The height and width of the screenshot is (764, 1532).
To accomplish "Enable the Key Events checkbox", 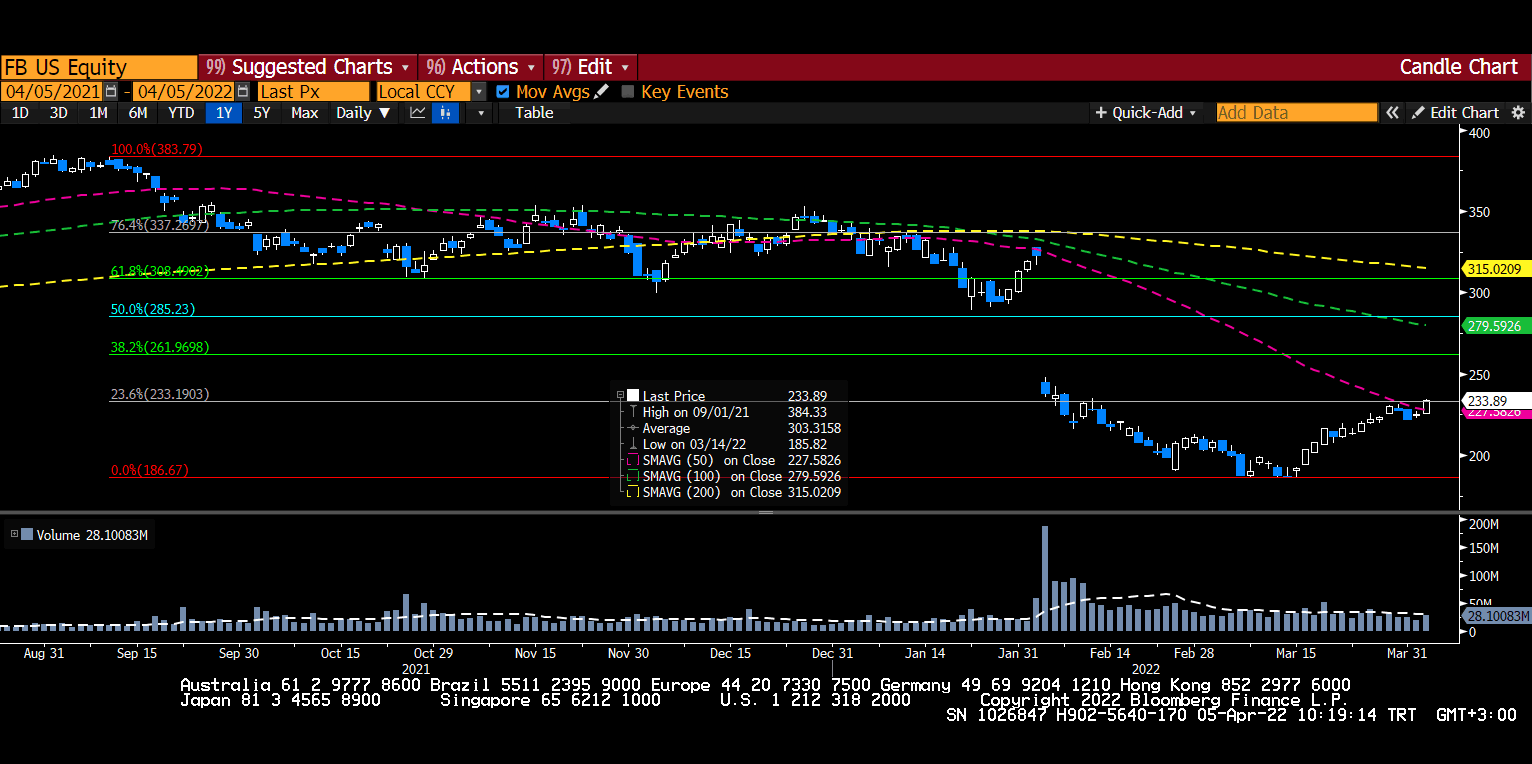I will pos(628,91).
